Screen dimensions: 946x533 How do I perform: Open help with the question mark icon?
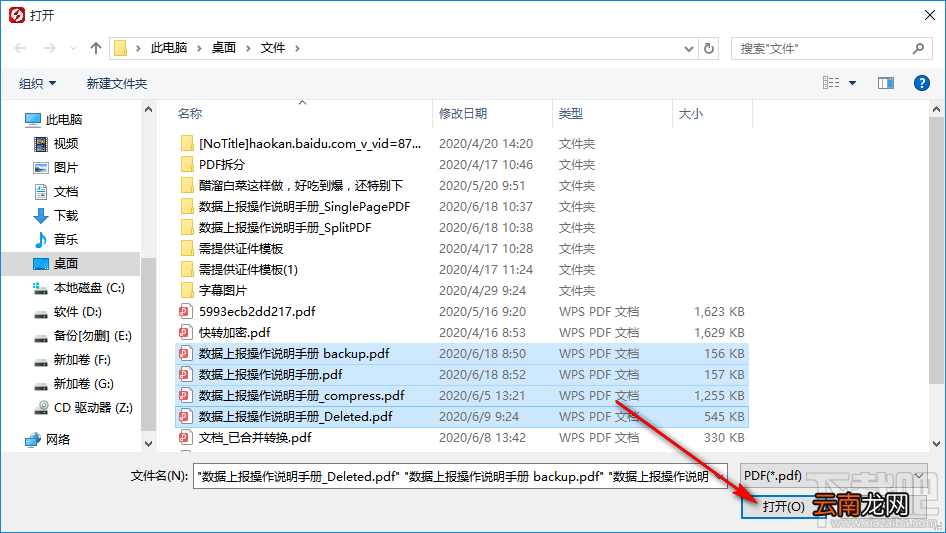[921, 83]
